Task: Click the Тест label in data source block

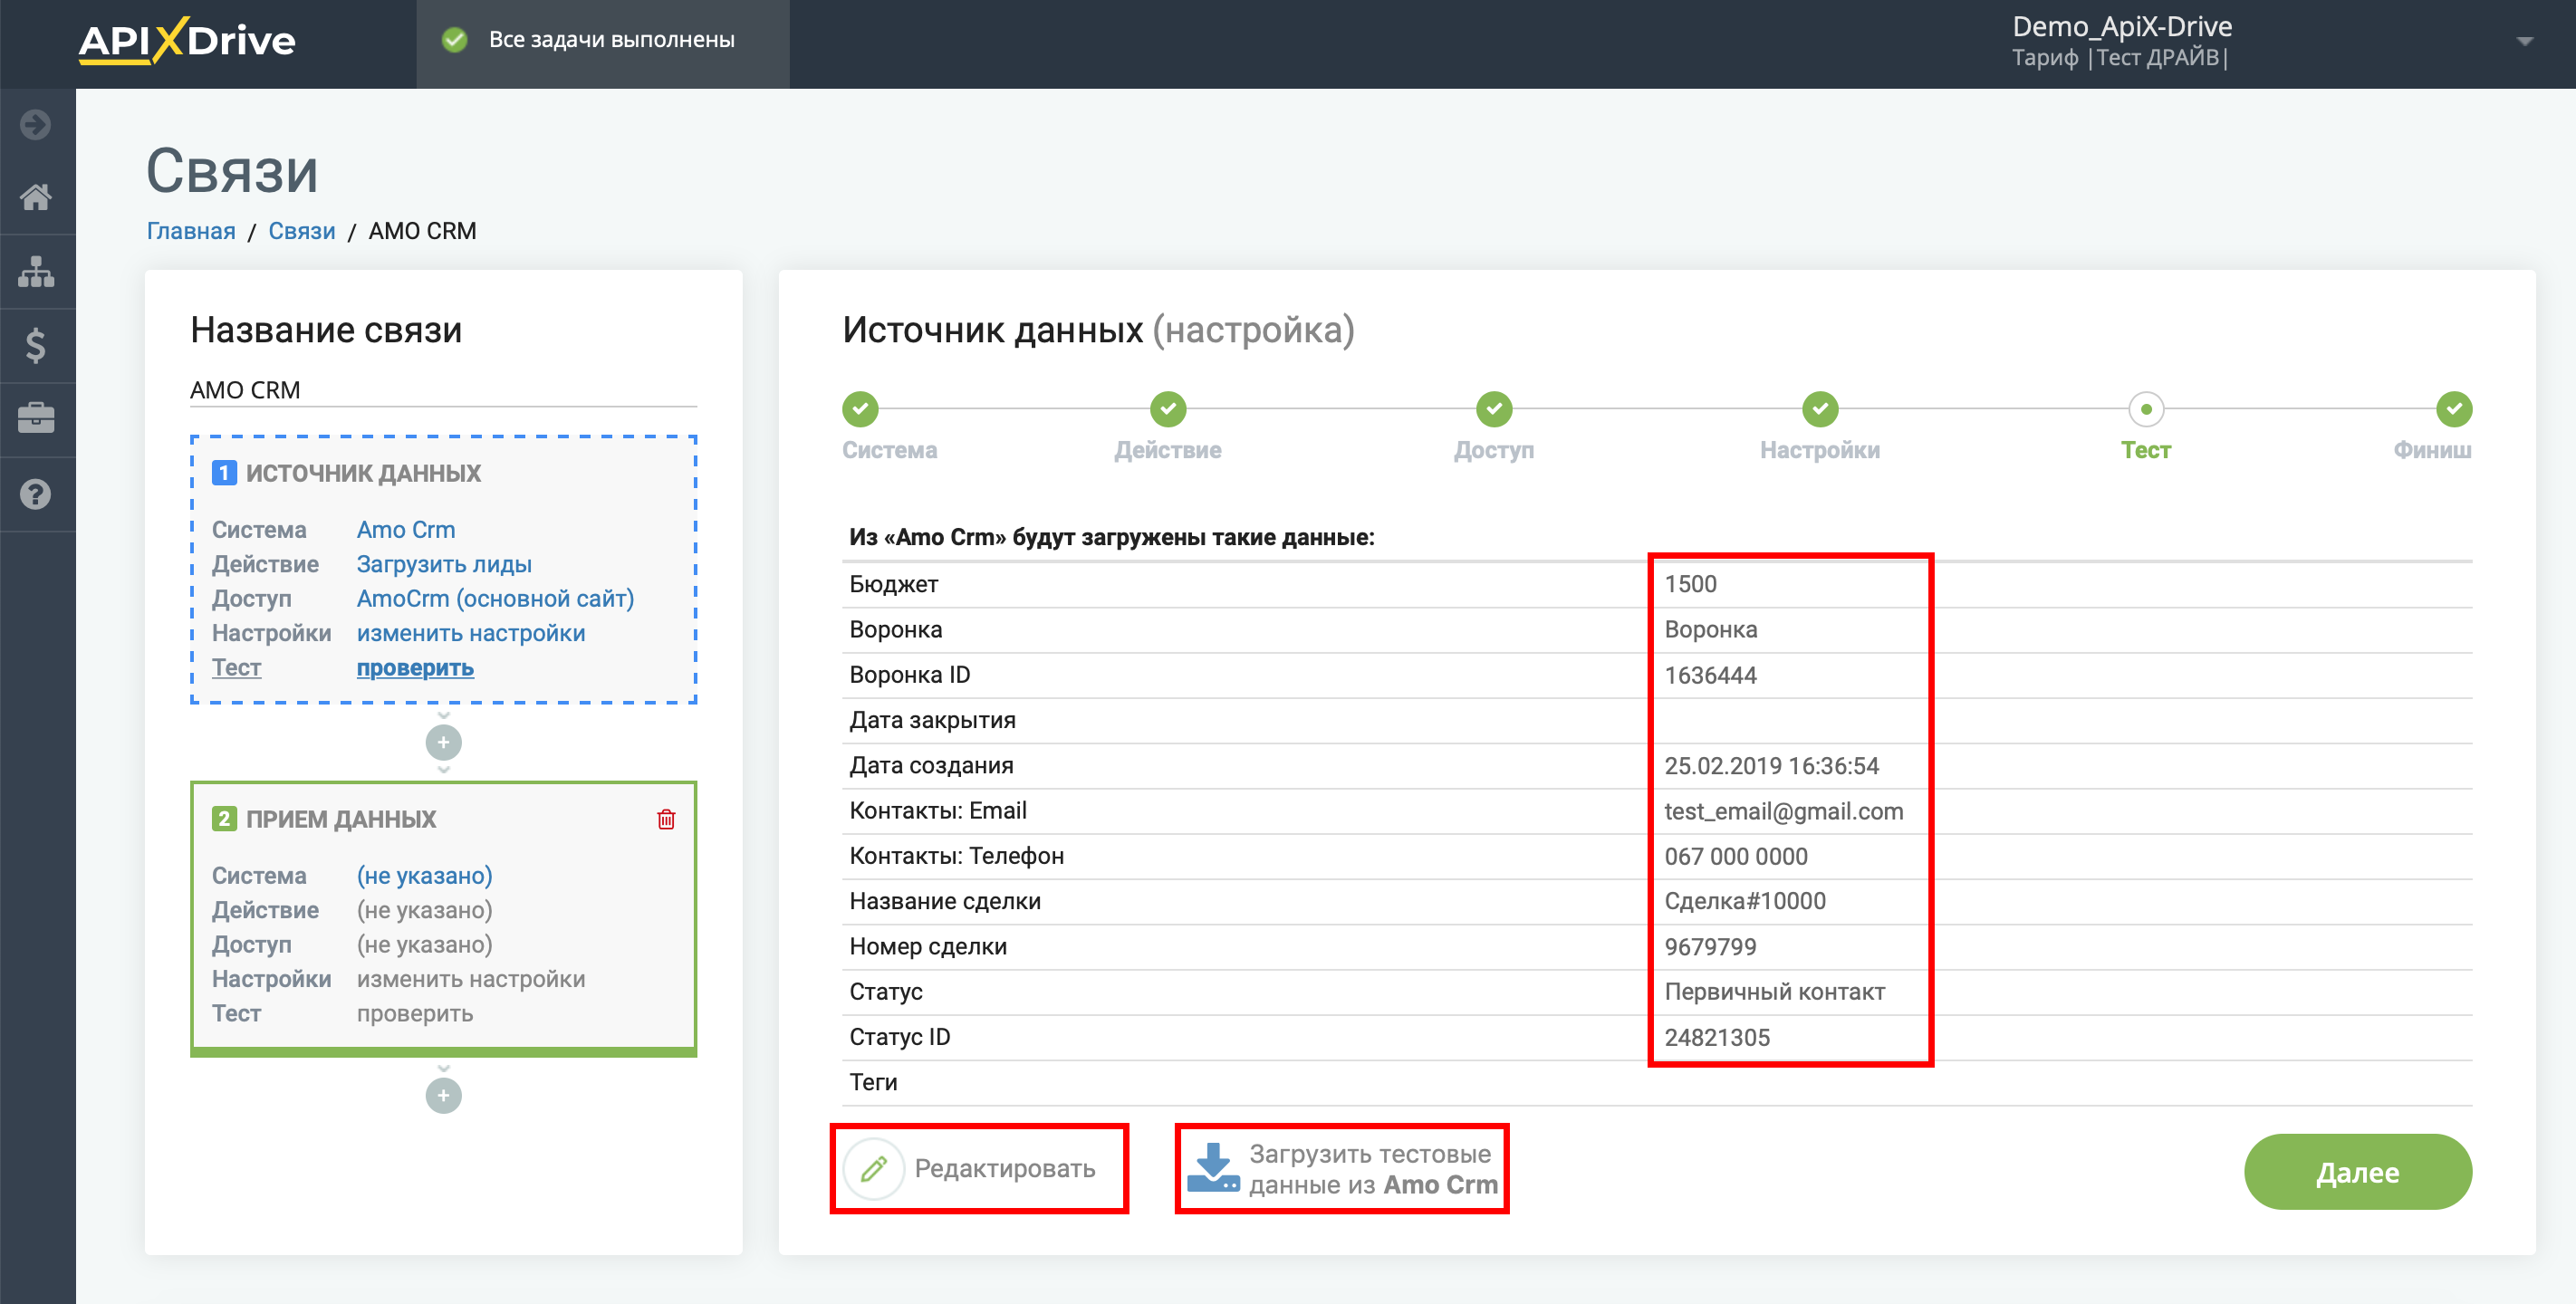Action: click(236, 667)
